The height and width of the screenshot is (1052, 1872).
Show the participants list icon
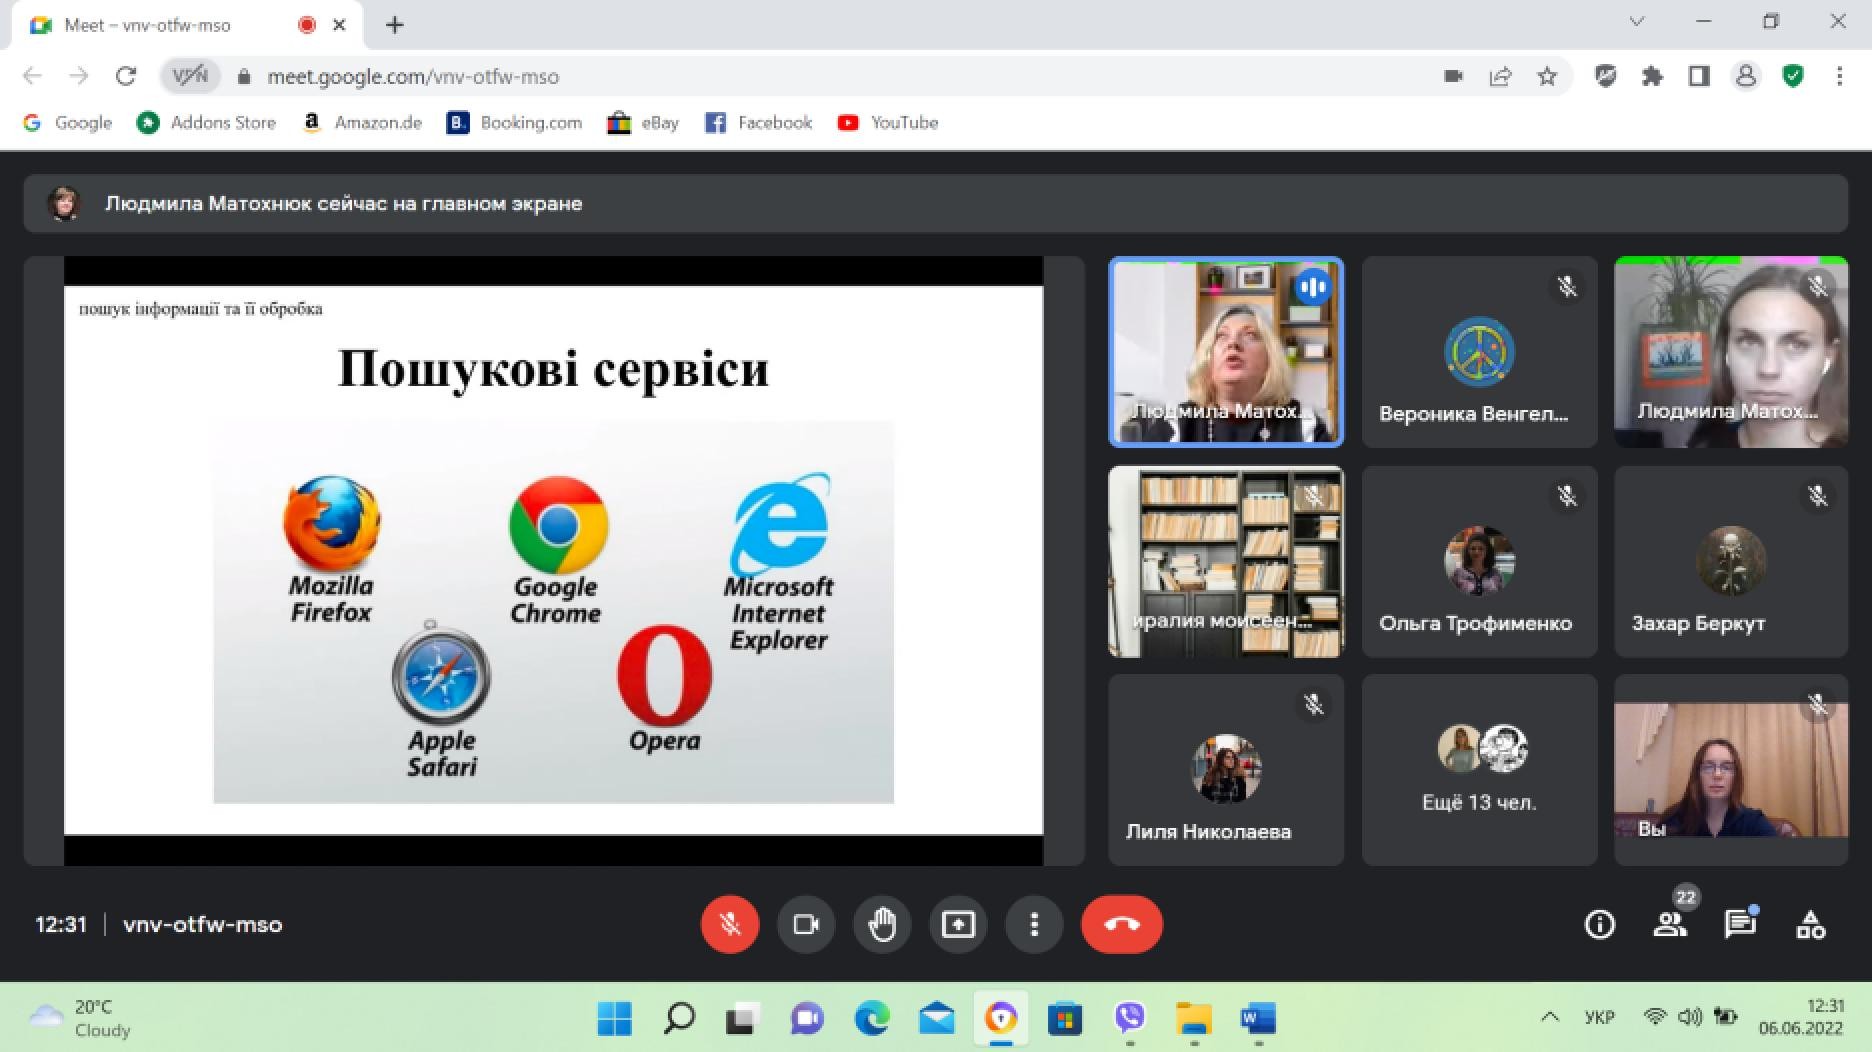(1670, 925)
